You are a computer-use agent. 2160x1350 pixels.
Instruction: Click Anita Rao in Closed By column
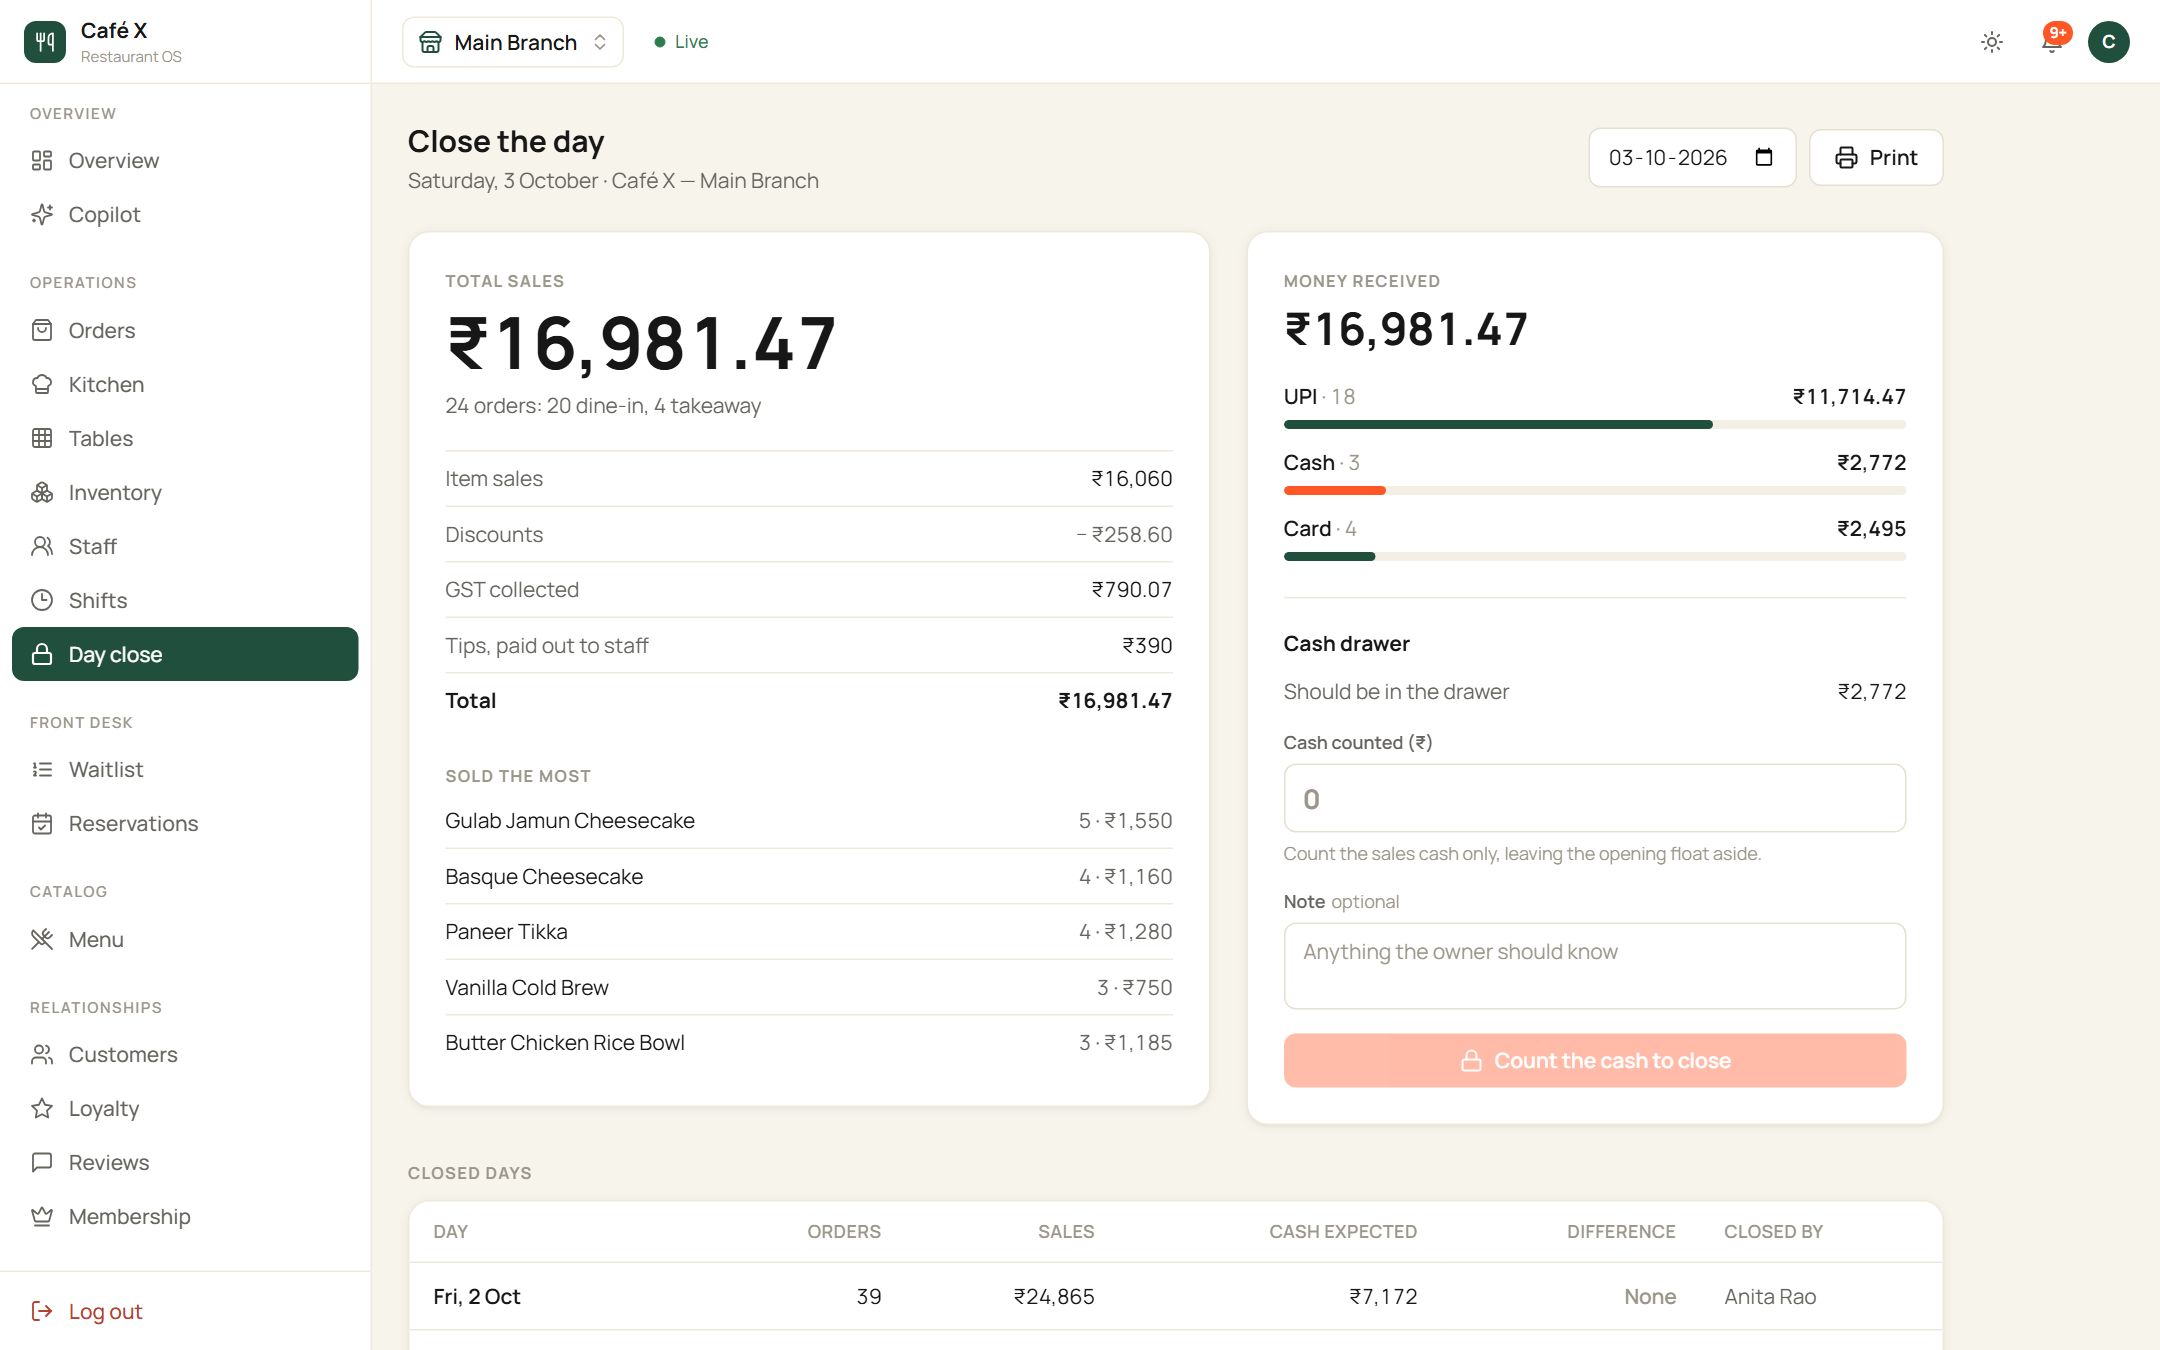(x=1770, y=1296)
